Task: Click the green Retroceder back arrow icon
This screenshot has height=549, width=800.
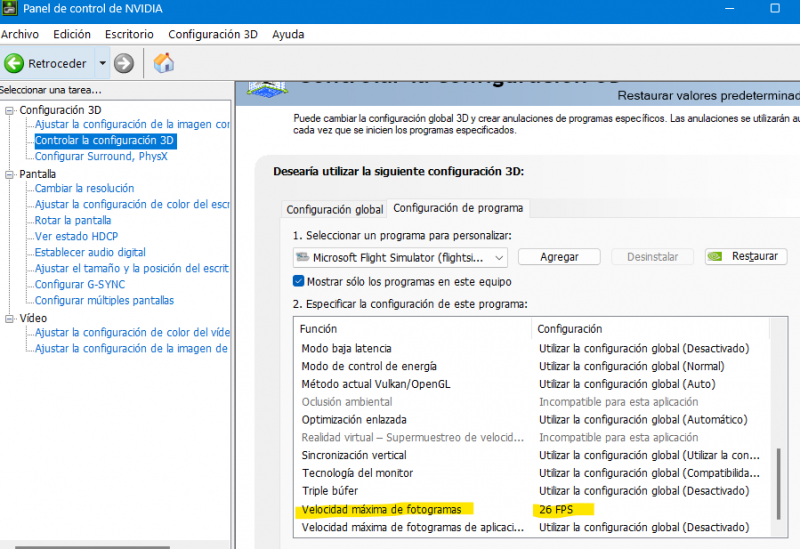Action: [14, 63]
